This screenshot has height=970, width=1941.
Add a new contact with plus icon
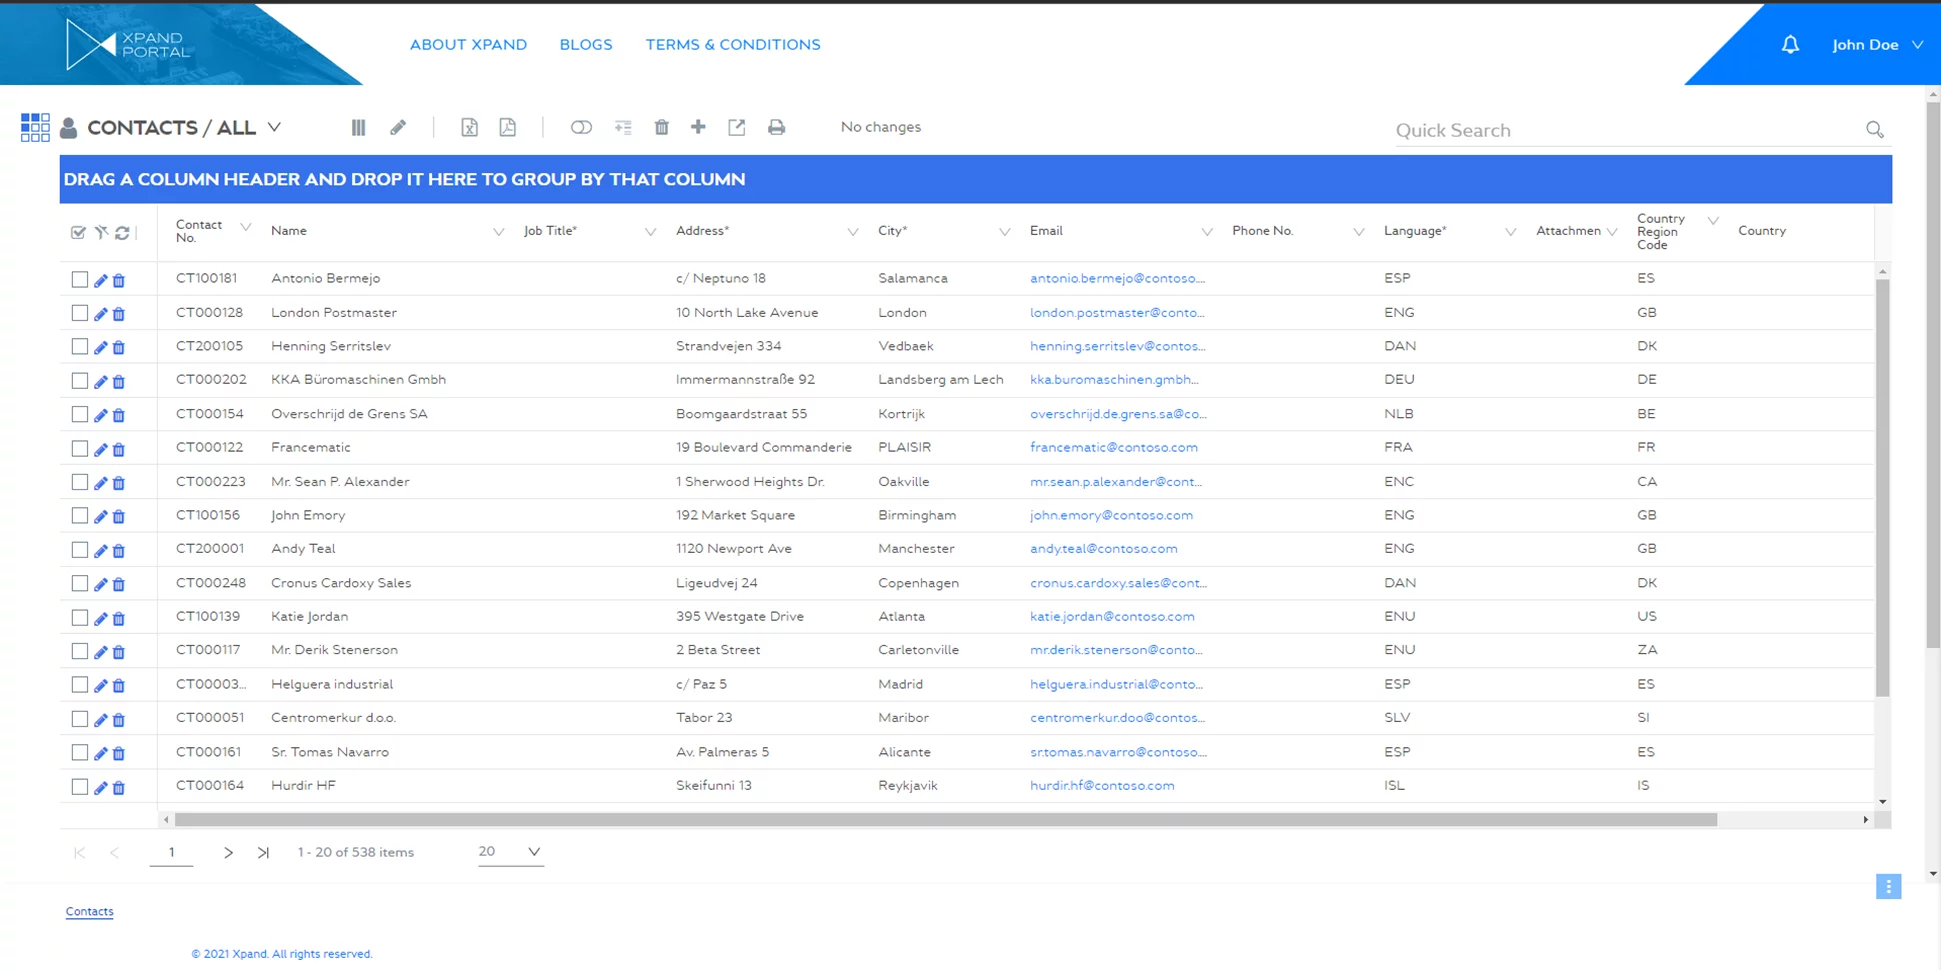(698, 127)
